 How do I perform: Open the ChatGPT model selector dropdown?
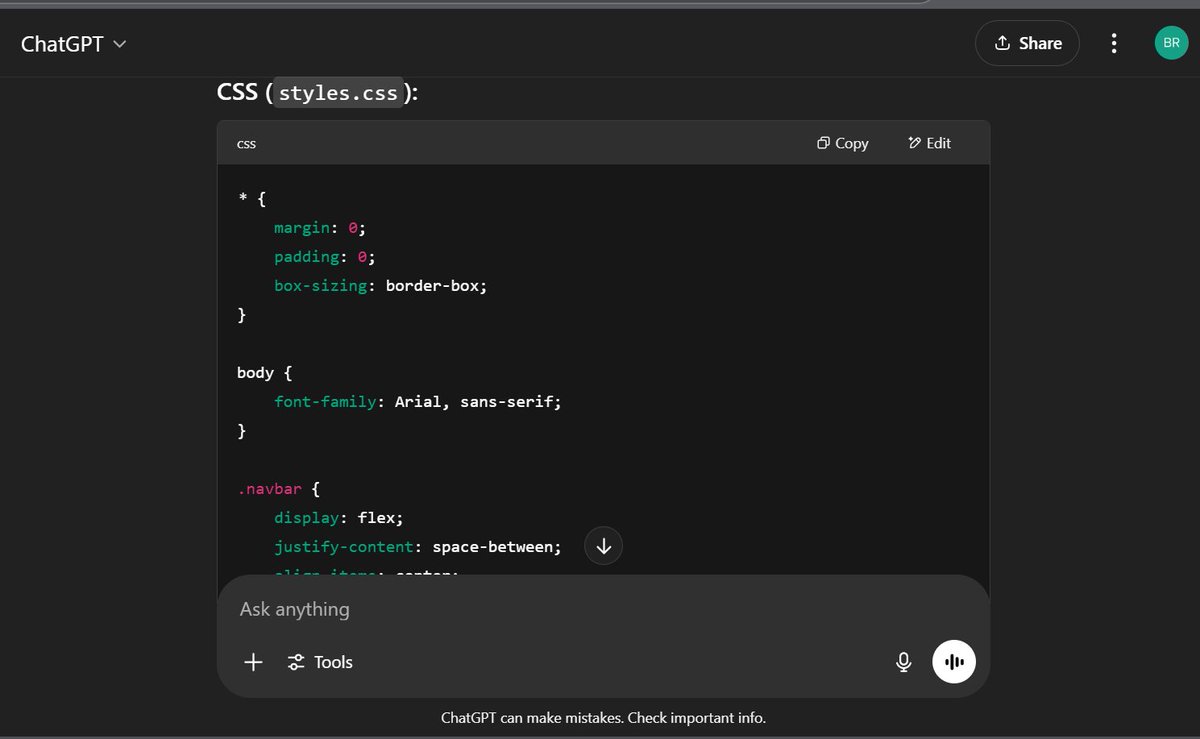click(x=73, y=44)
